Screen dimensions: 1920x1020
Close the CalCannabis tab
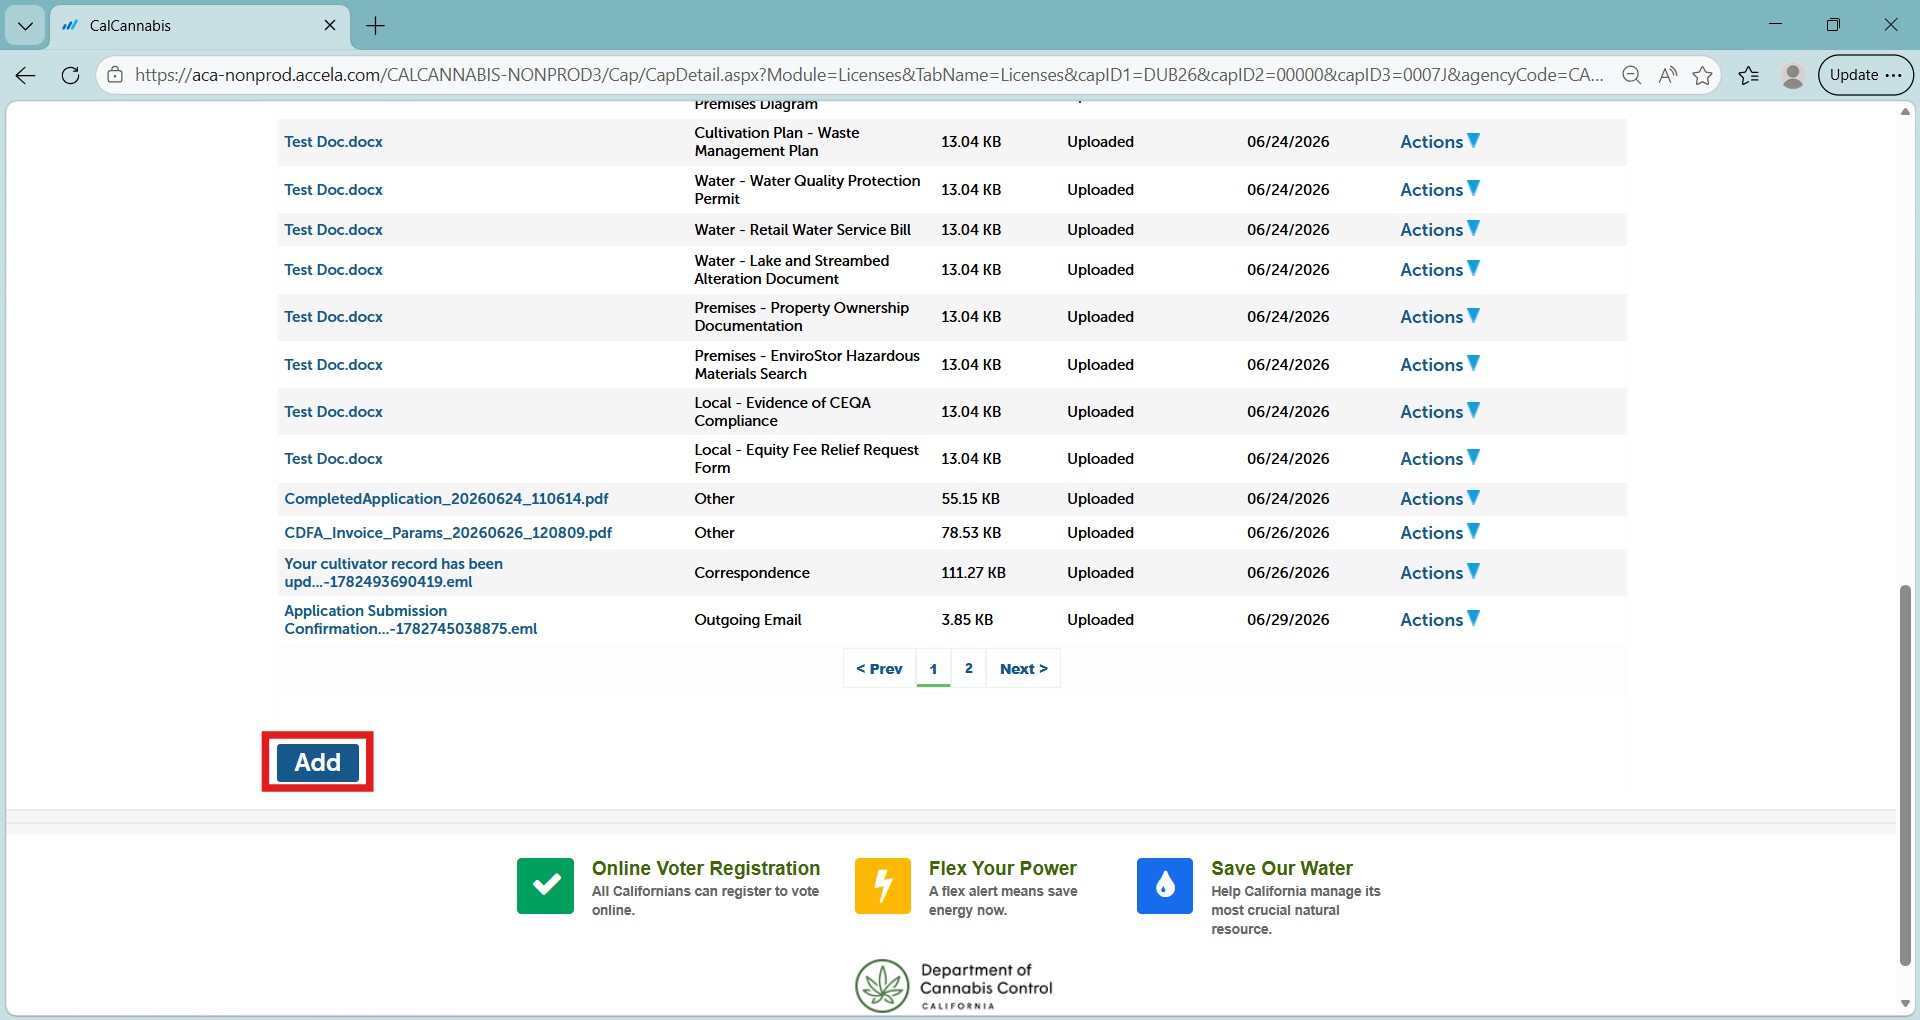click(330, 26)
